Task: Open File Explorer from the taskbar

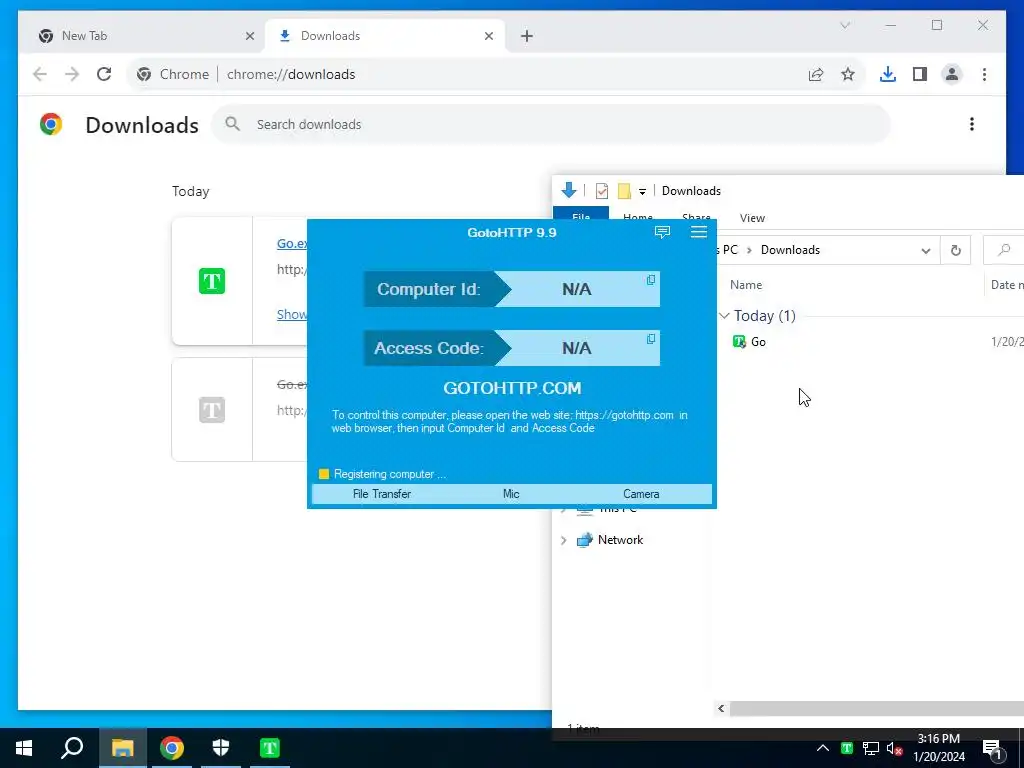Action: [x=122, y=748]
